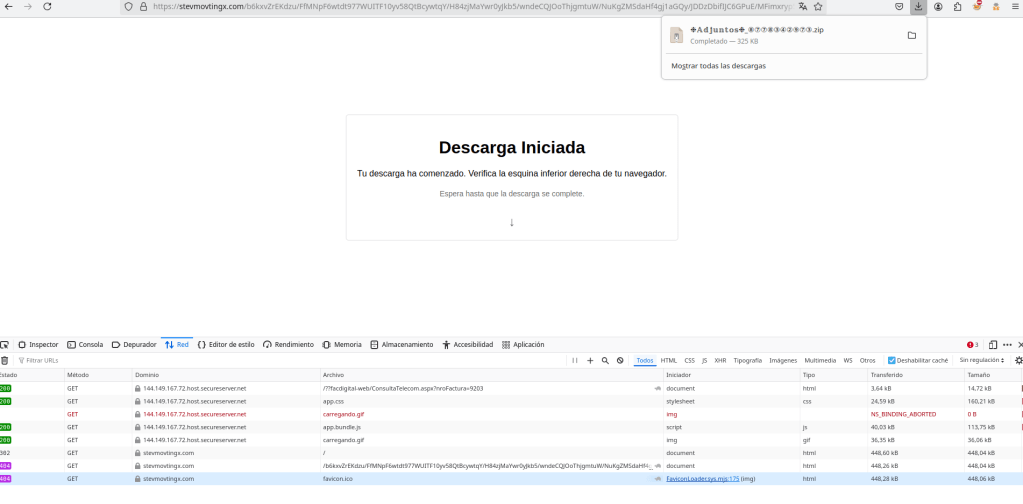Open the extensions puzzle icon
The height and width of the screenshot is (504, 1023).
(957, 6)
